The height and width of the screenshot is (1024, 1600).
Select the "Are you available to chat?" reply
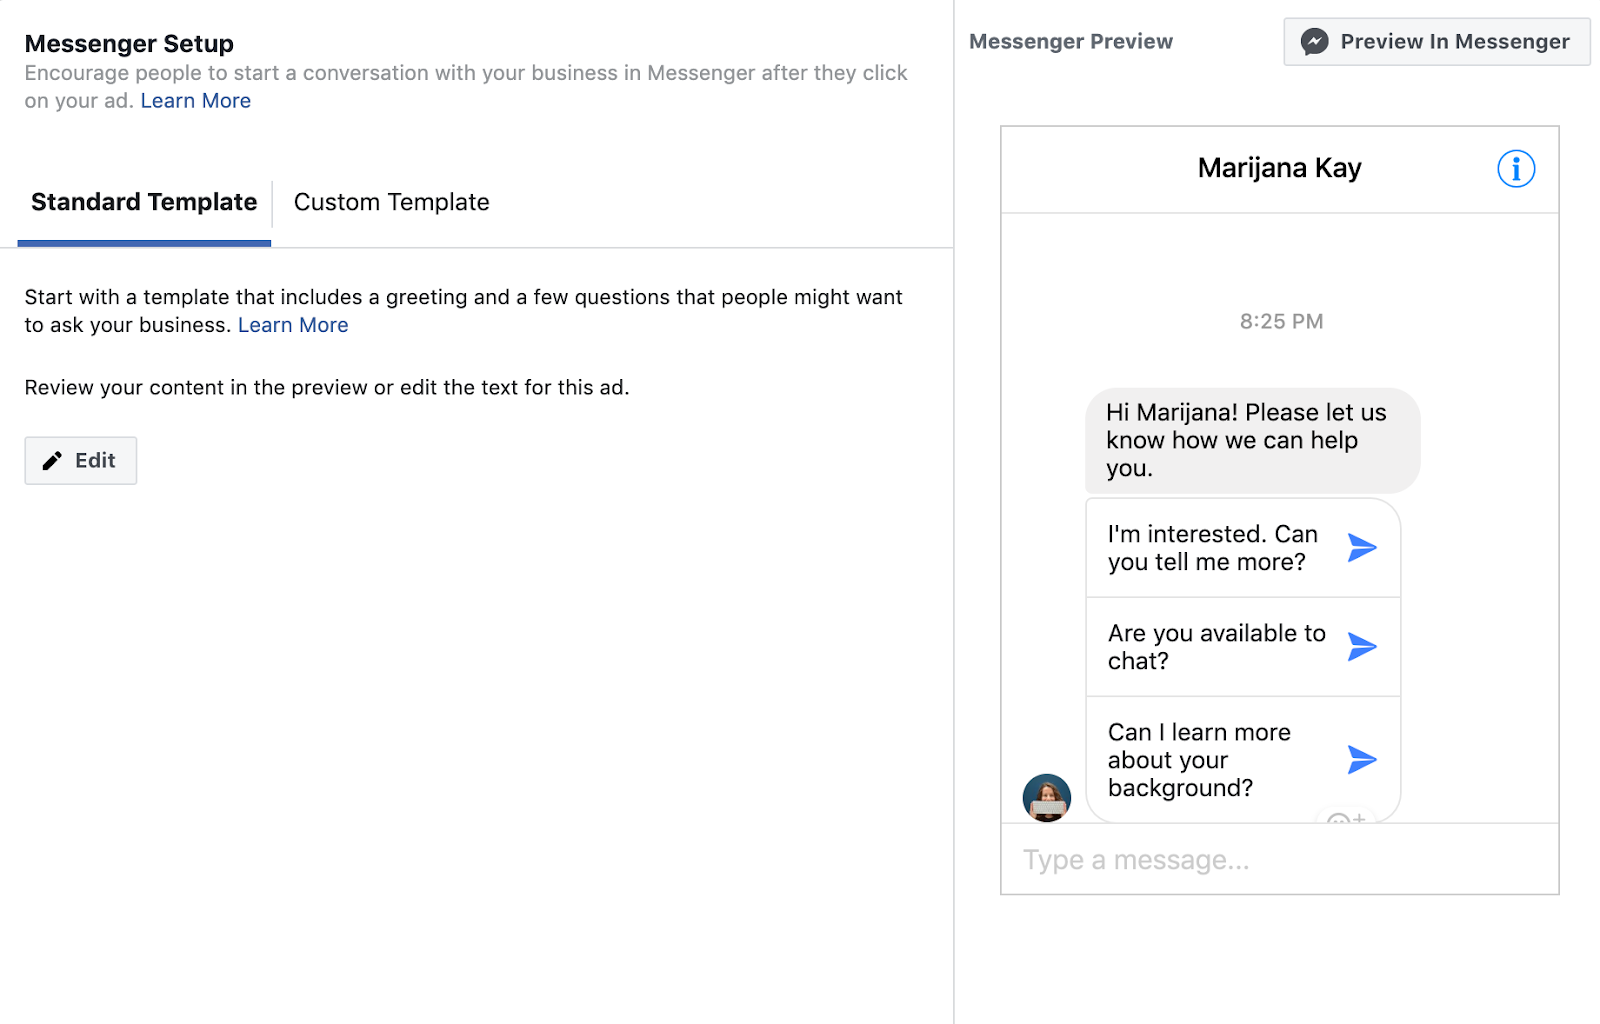tap(1216, 647)
